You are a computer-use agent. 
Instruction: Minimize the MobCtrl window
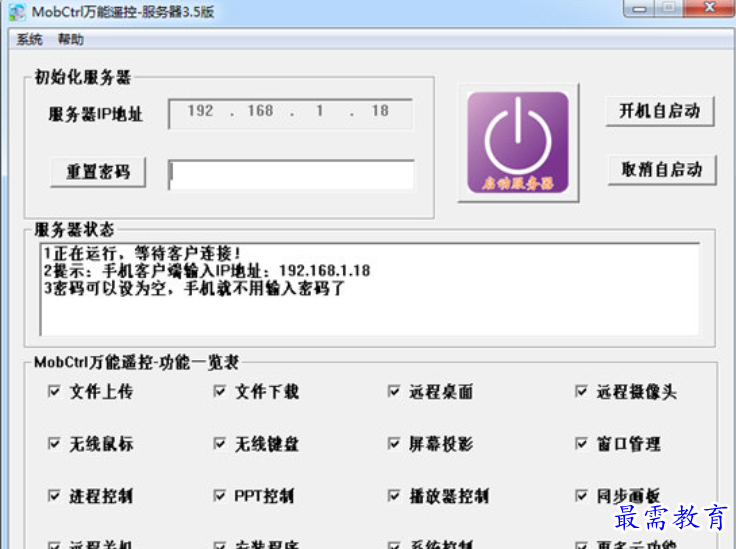(x=639, y=8)
